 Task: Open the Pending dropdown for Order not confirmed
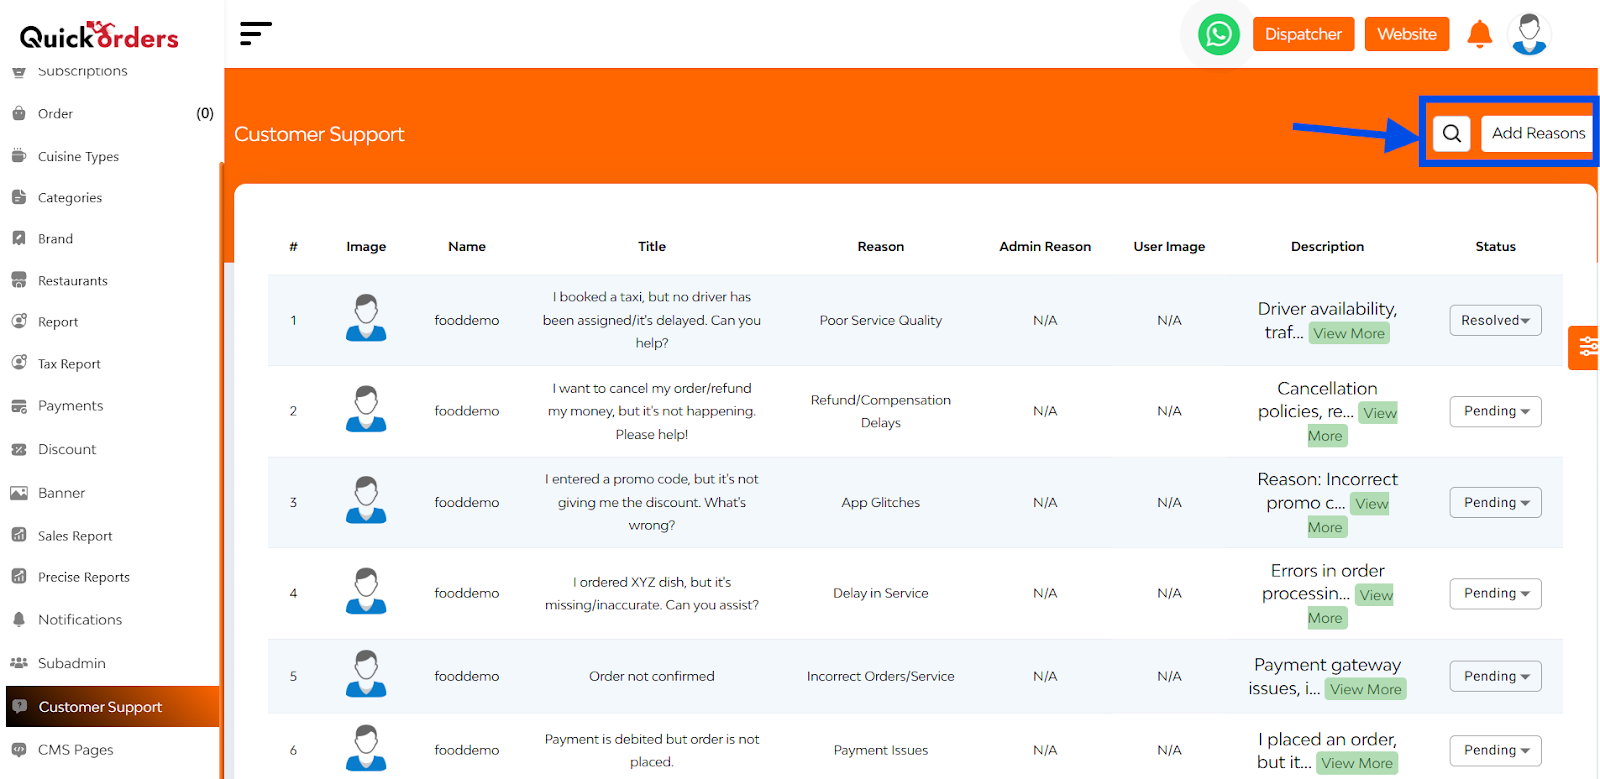coord(1495,676)
